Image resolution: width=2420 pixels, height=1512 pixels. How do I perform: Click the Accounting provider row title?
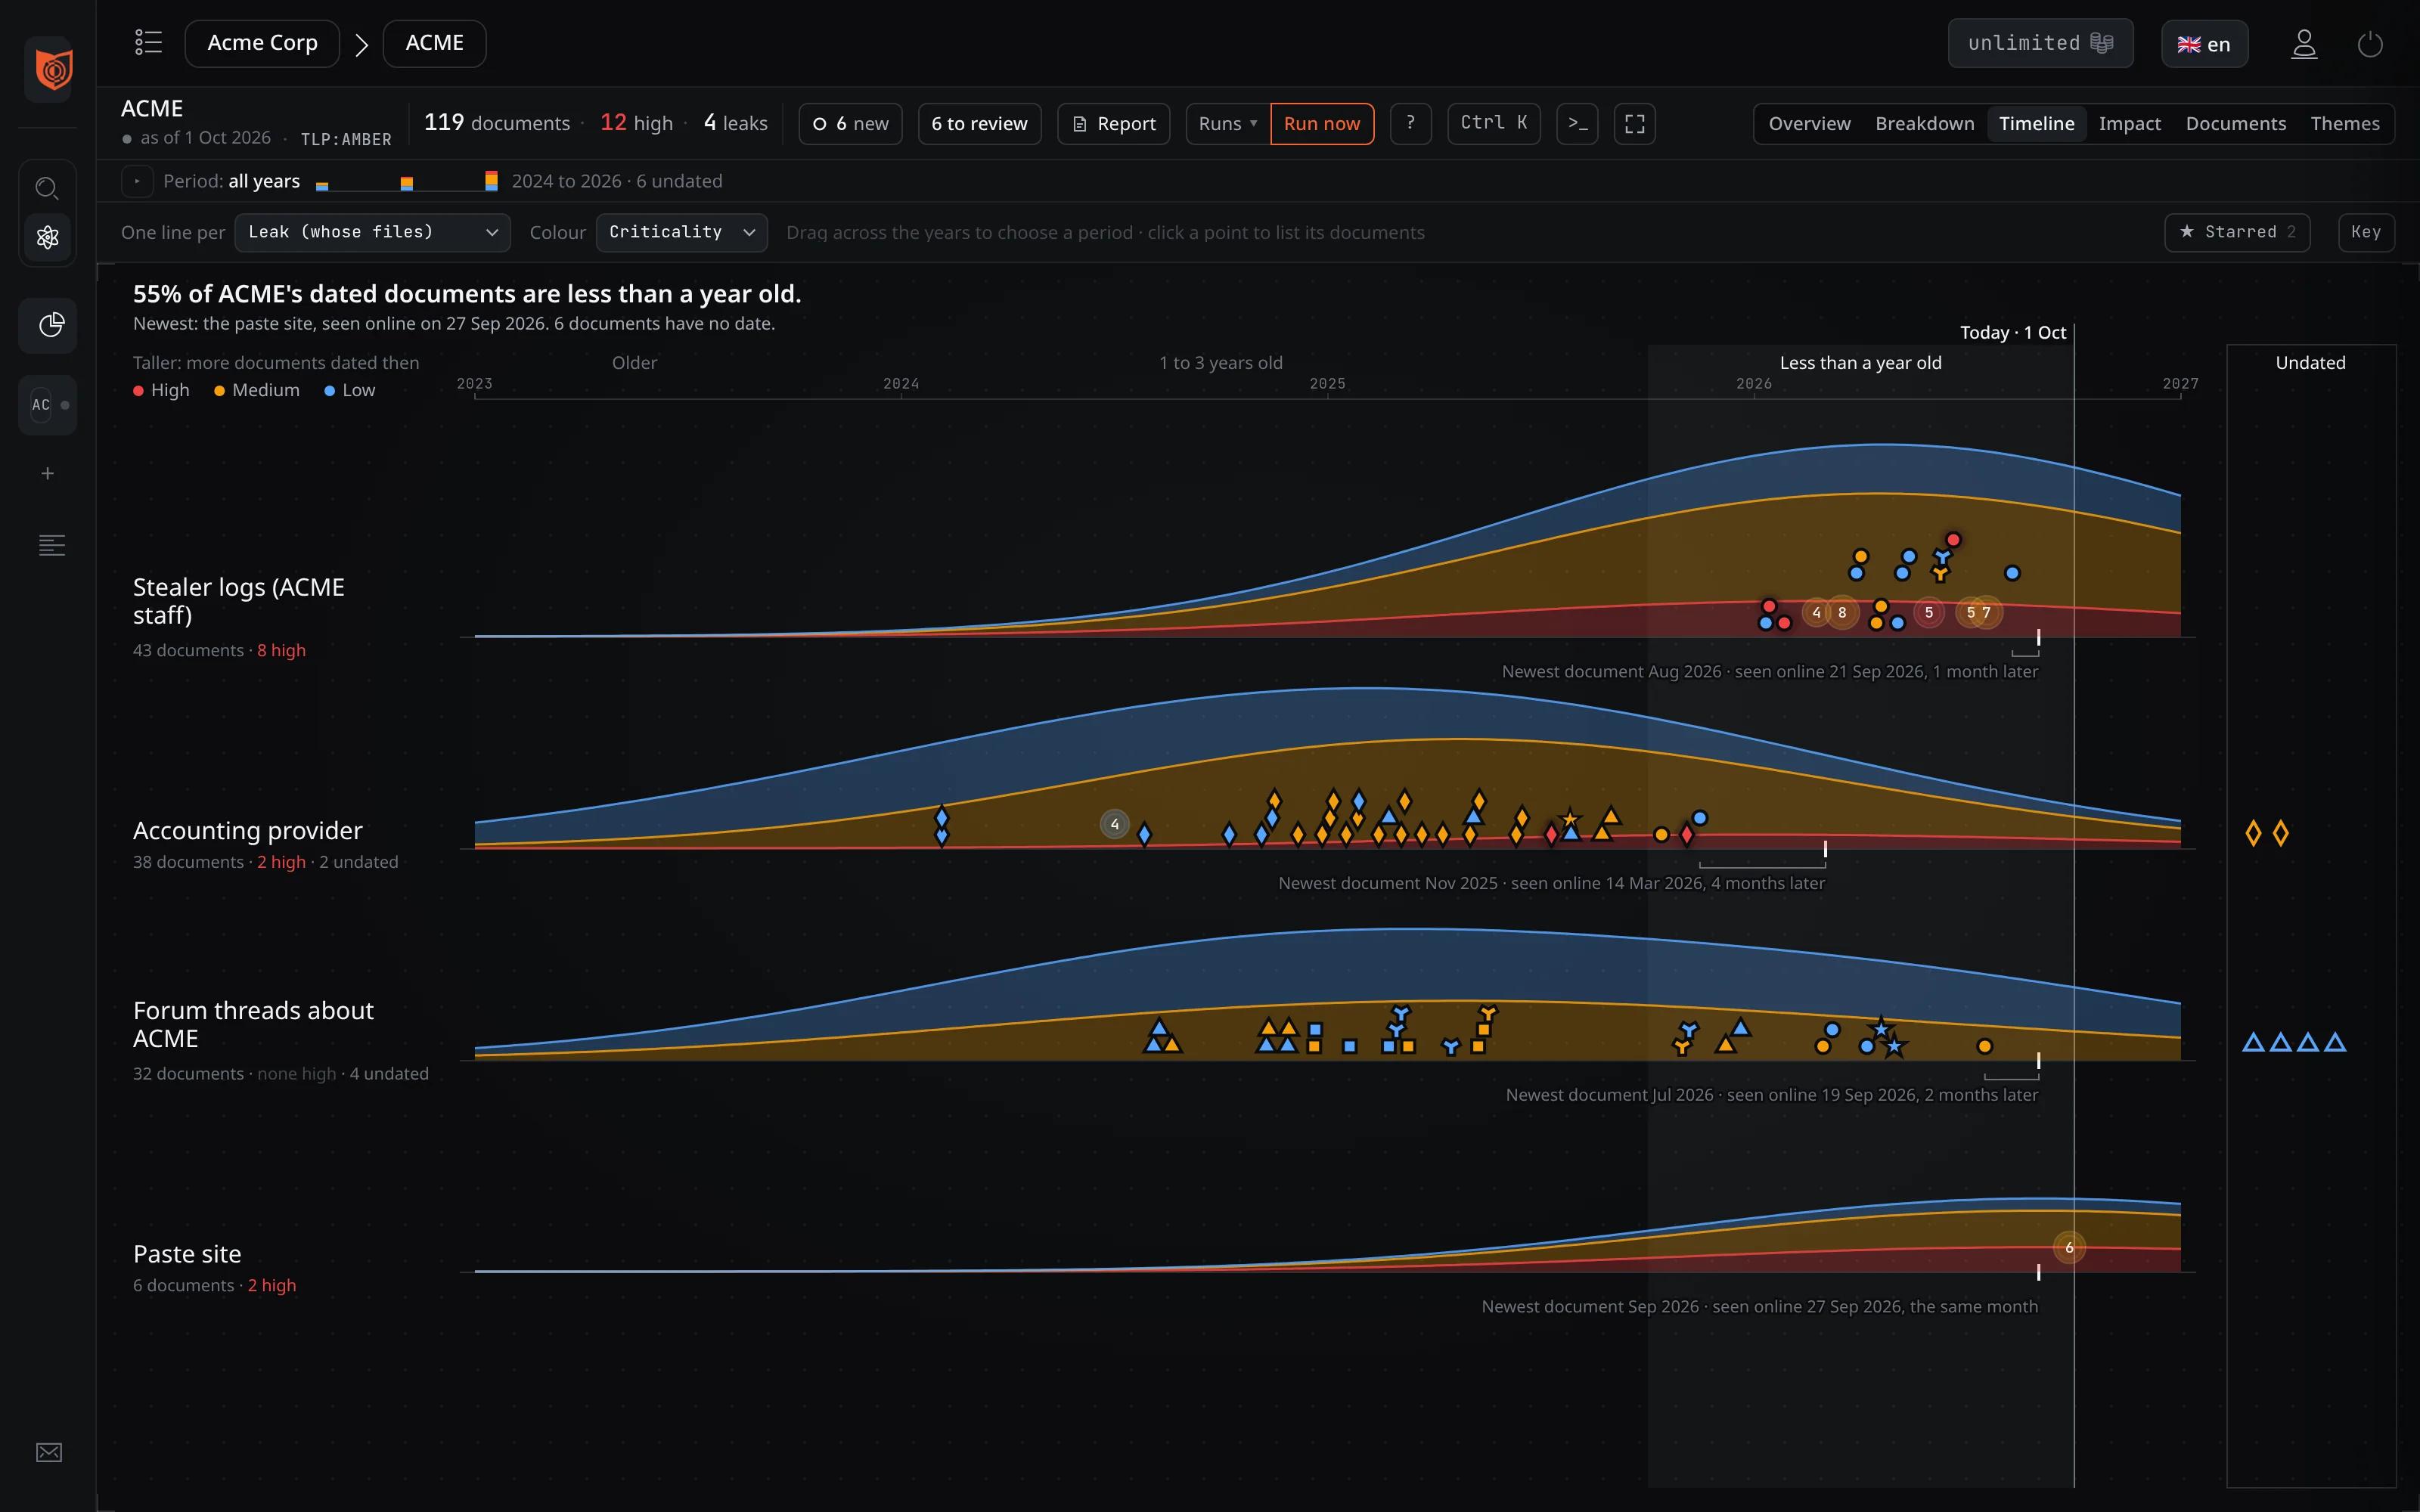pos(247,830)
